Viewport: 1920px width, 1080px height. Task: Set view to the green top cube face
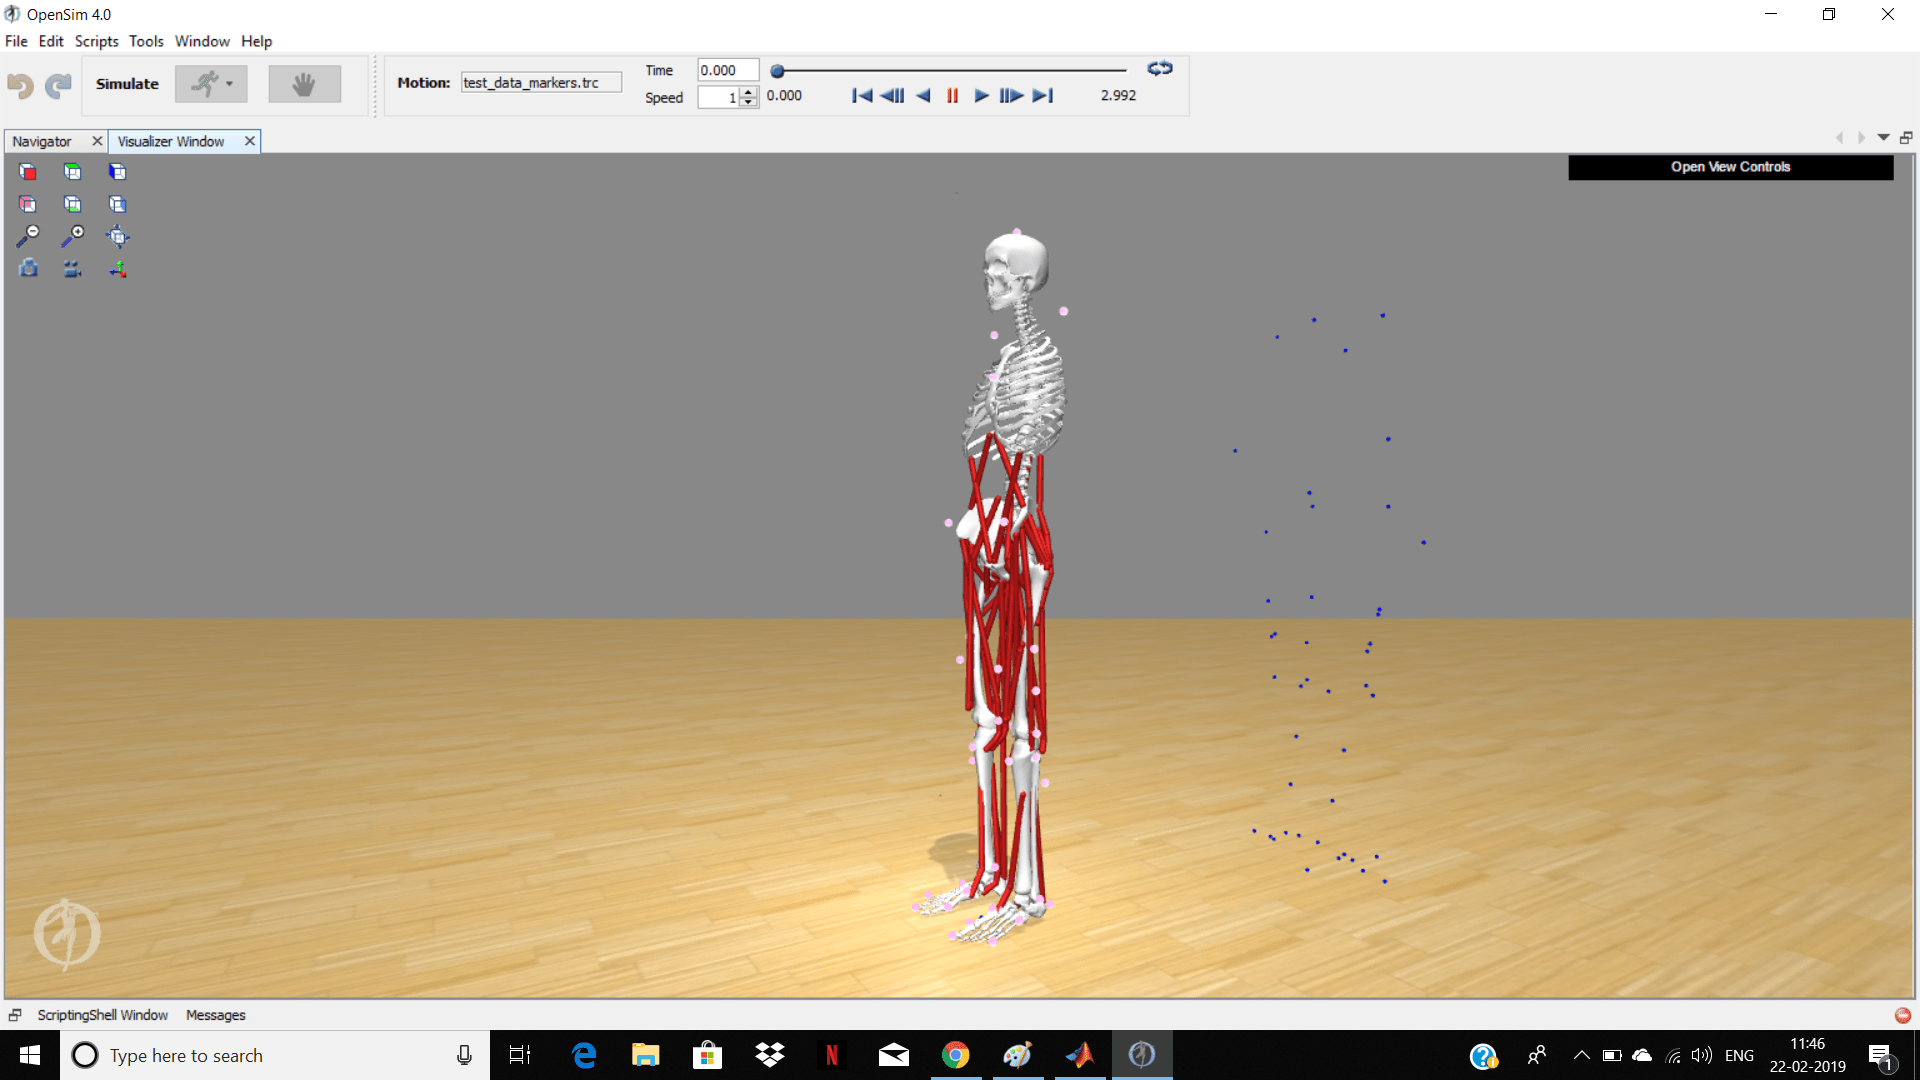coord(73,172)
